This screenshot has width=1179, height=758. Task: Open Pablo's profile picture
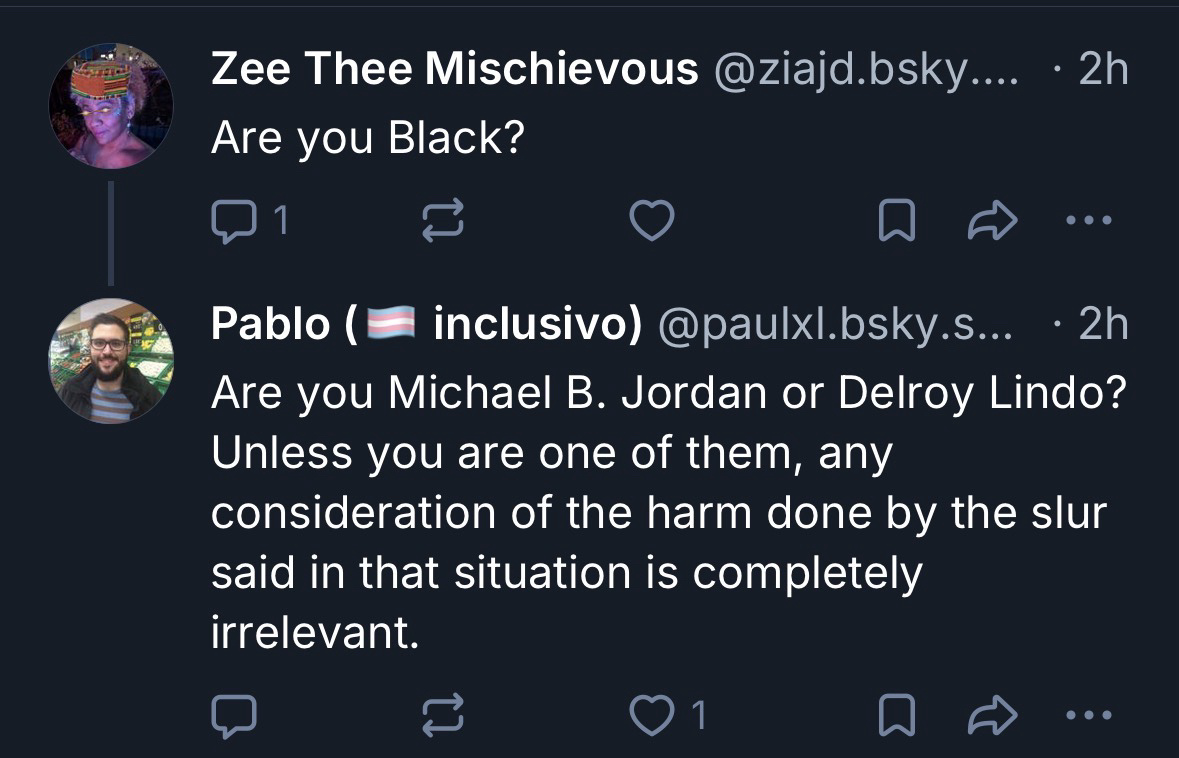(111, 360)
